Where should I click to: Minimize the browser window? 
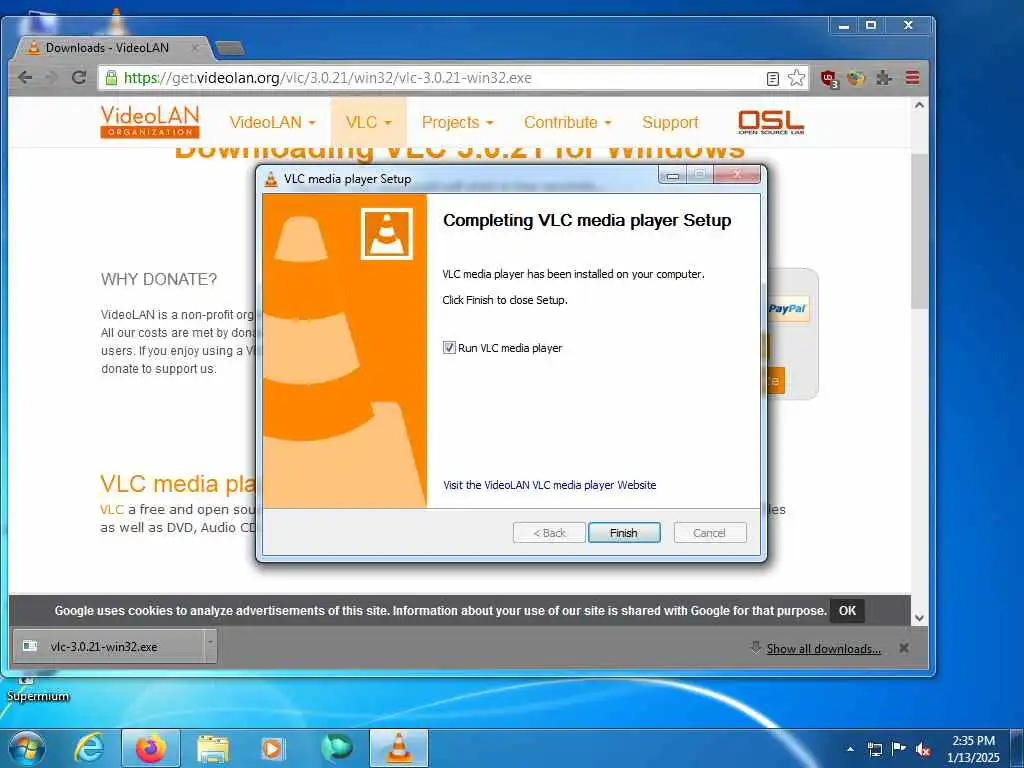[x=844, y=25]
